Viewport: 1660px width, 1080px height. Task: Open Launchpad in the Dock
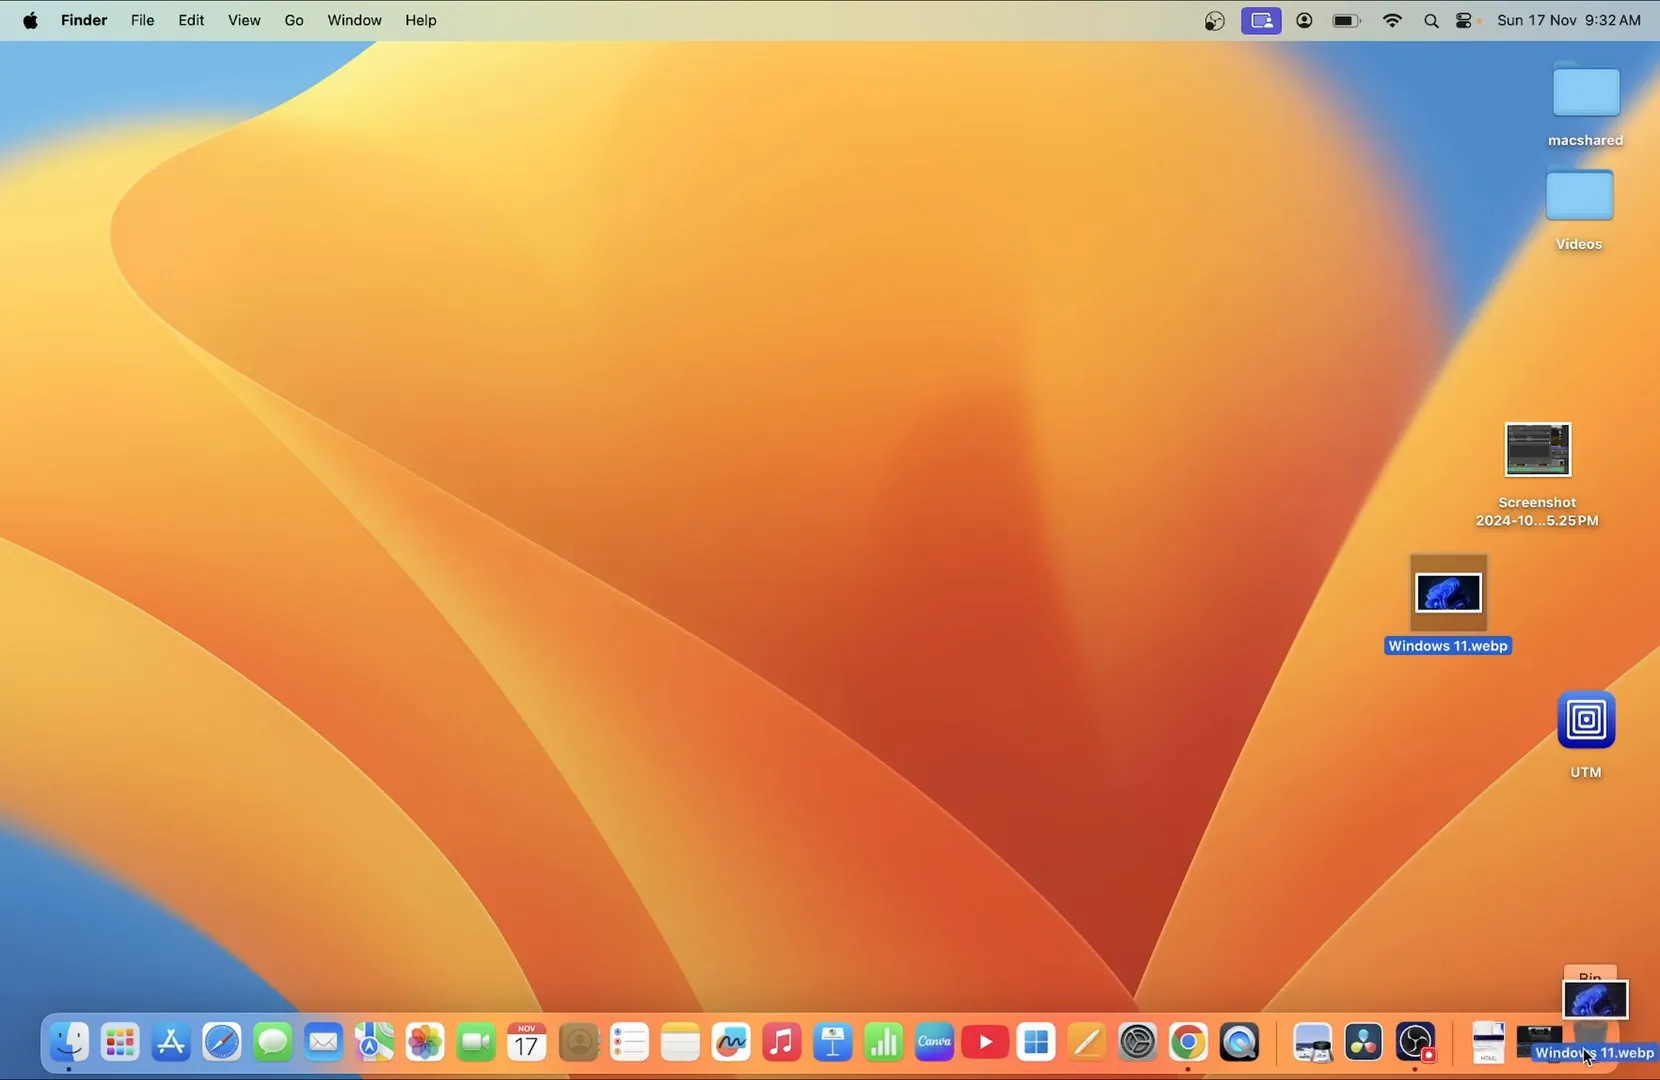[120, 1043]
